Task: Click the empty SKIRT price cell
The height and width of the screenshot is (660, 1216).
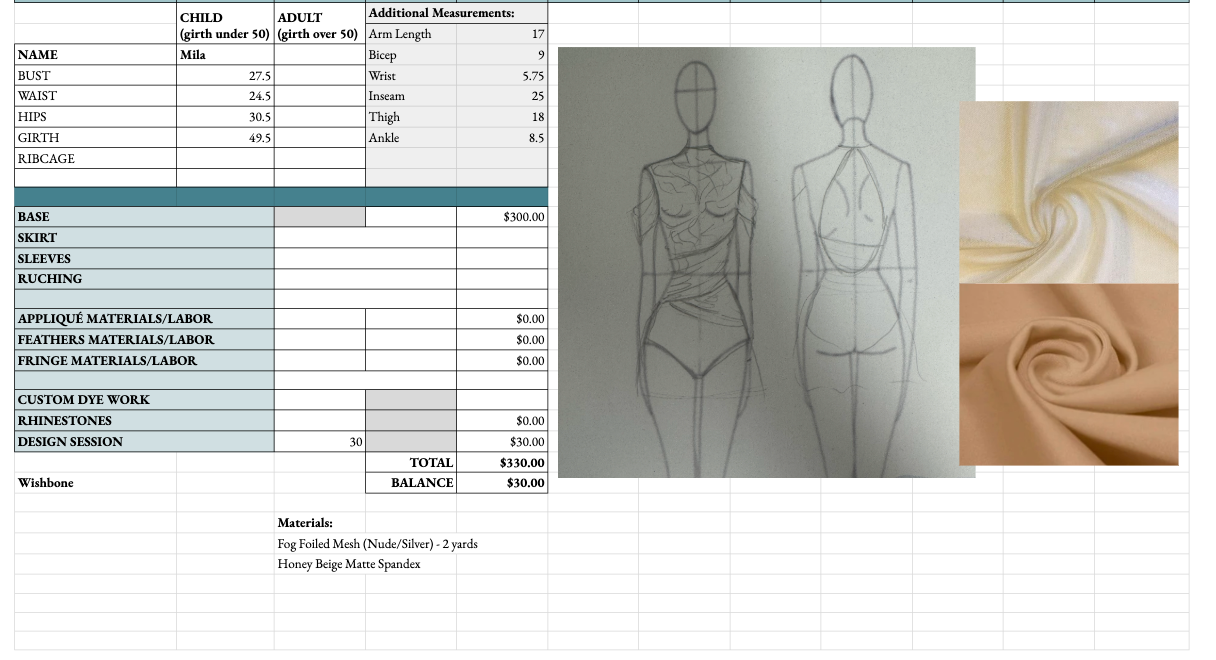Action: pos(502,238)
